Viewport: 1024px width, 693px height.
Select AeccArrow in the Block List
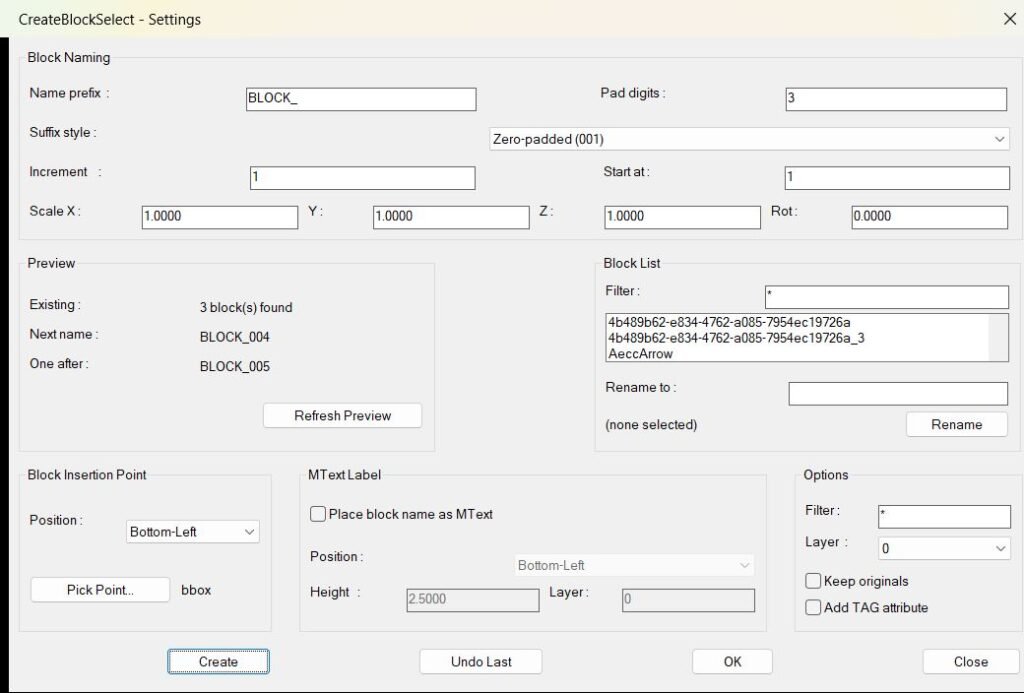[640, 353]
